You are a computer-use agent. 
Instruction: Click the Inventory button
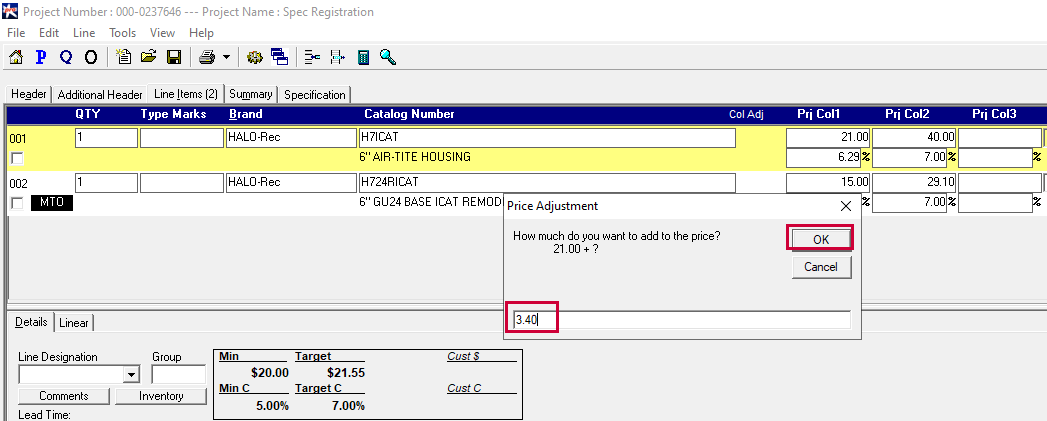coord(161,396)
